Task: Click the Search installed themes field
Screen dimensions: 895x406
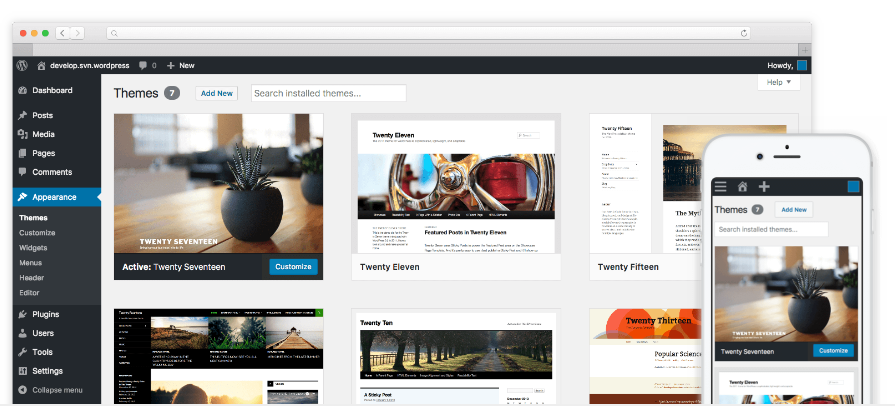Action: click(329, 93)
